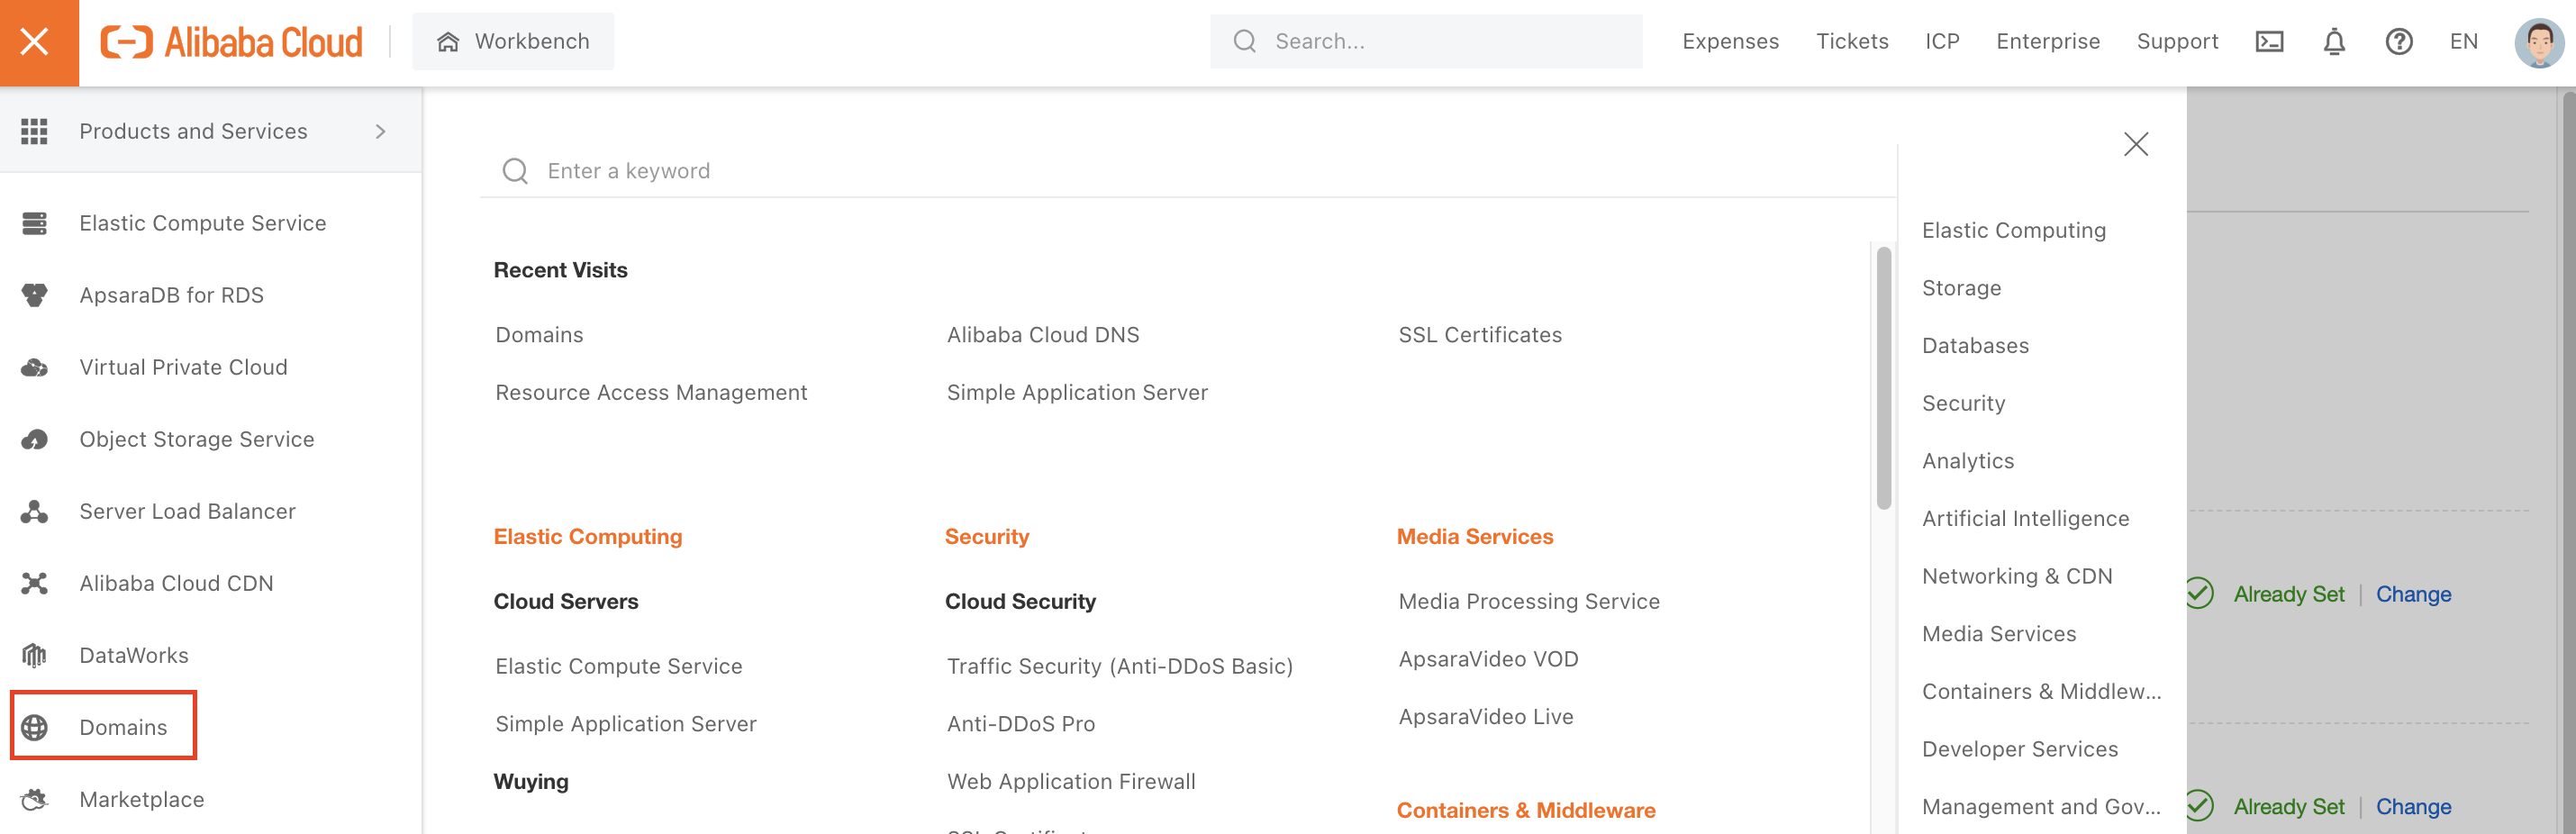Screen dimensions: 2576x834
Task: Open the Support menu
Action: click(2177, 42)
